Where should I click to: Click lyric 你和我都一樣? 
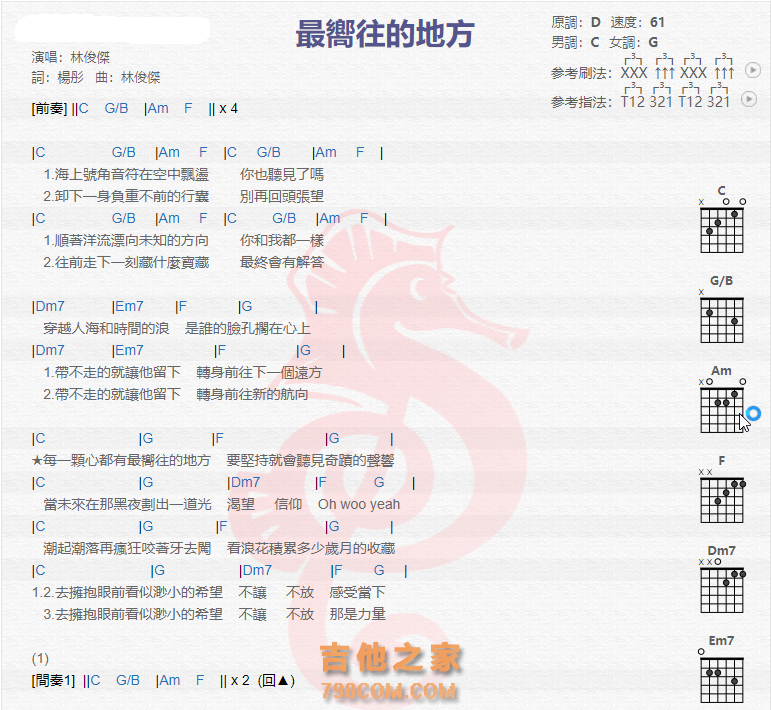click(282, 240)
